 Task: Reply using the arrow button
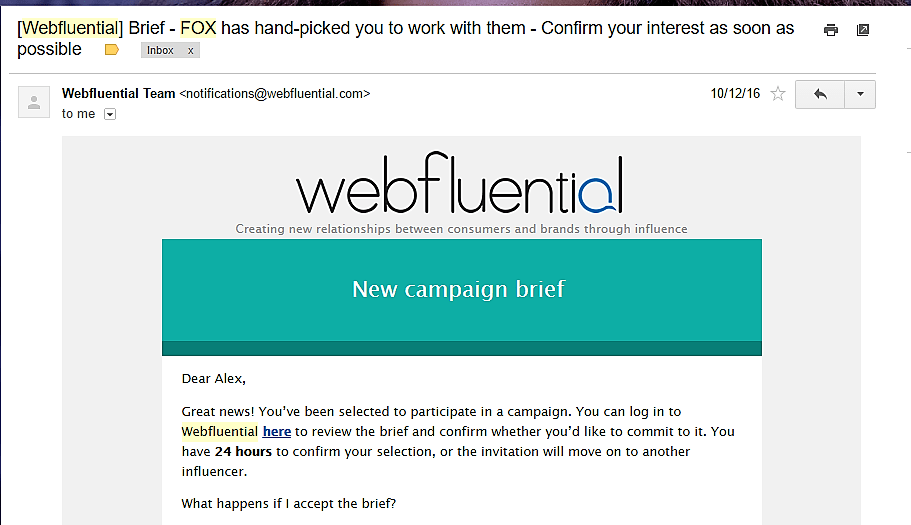point(820,94)
